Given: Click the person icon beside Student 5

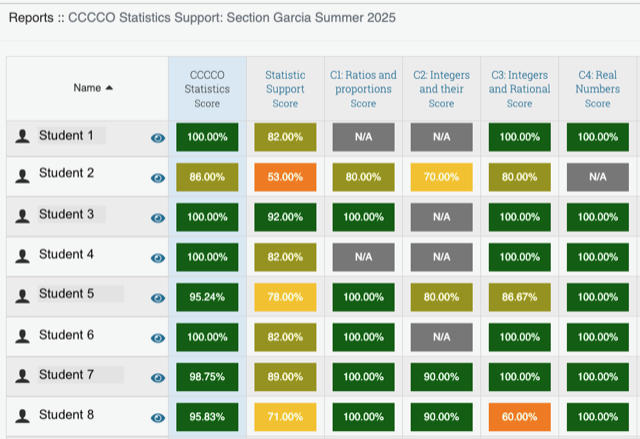Looking at the screenshot, I should click(x=23, y=295).
